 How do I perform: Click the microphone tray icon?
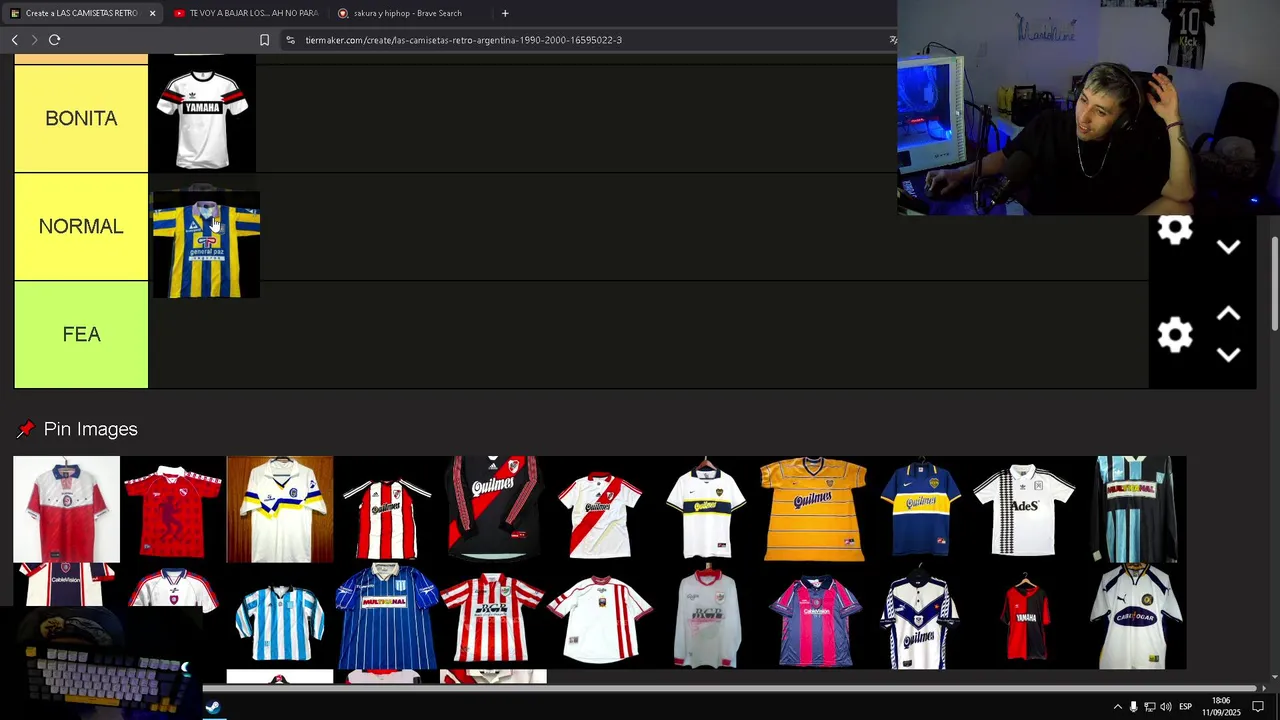1133,707
